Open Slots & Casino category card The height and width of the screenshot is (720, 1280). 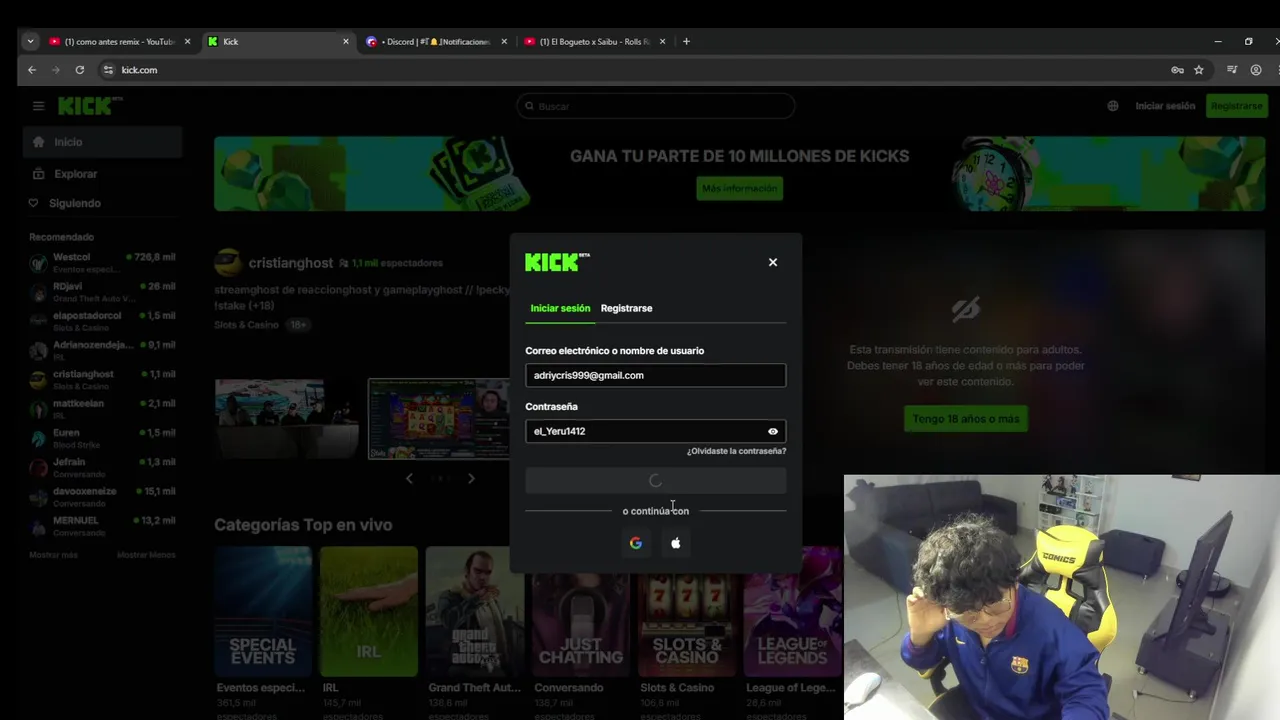(x=687, y=611)
